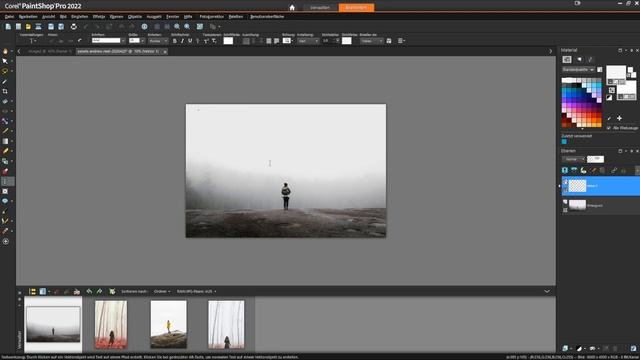Open the Ebenen menu
640x360 pixels.
click(x=116, y=17)
